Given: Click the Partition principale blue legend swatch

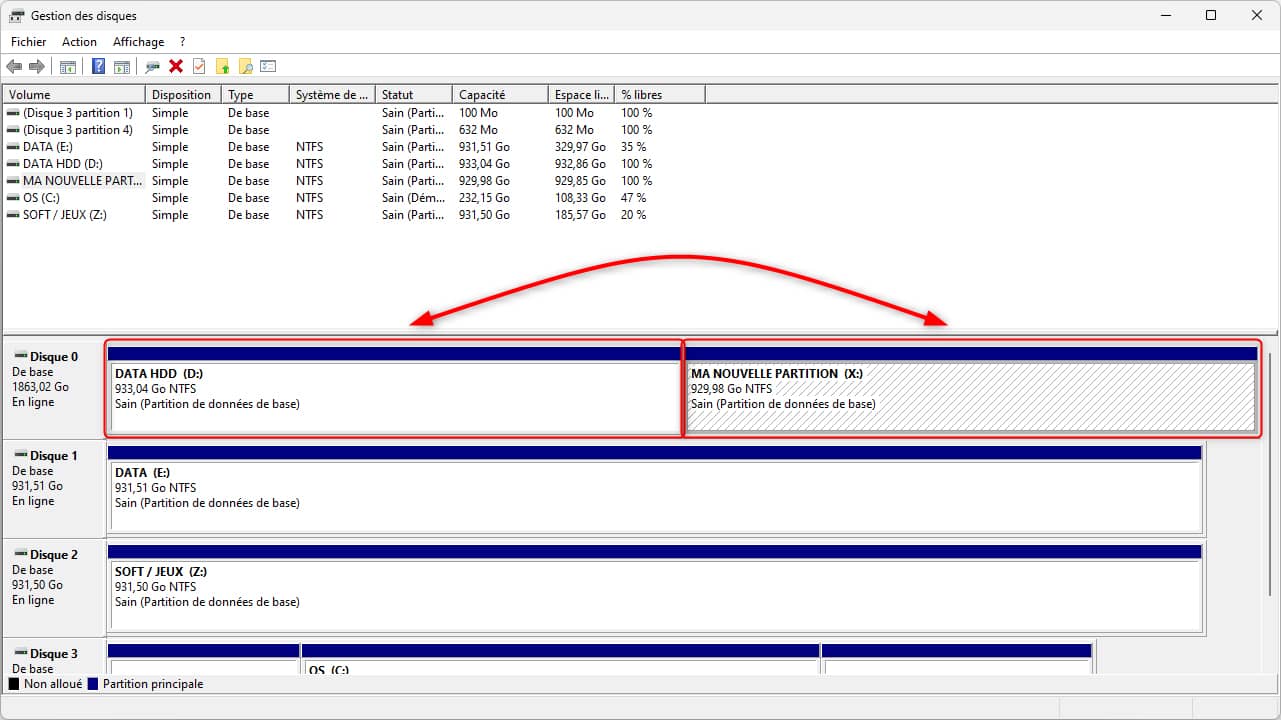Looking at the screenshot, I should (x=93, y=685).
